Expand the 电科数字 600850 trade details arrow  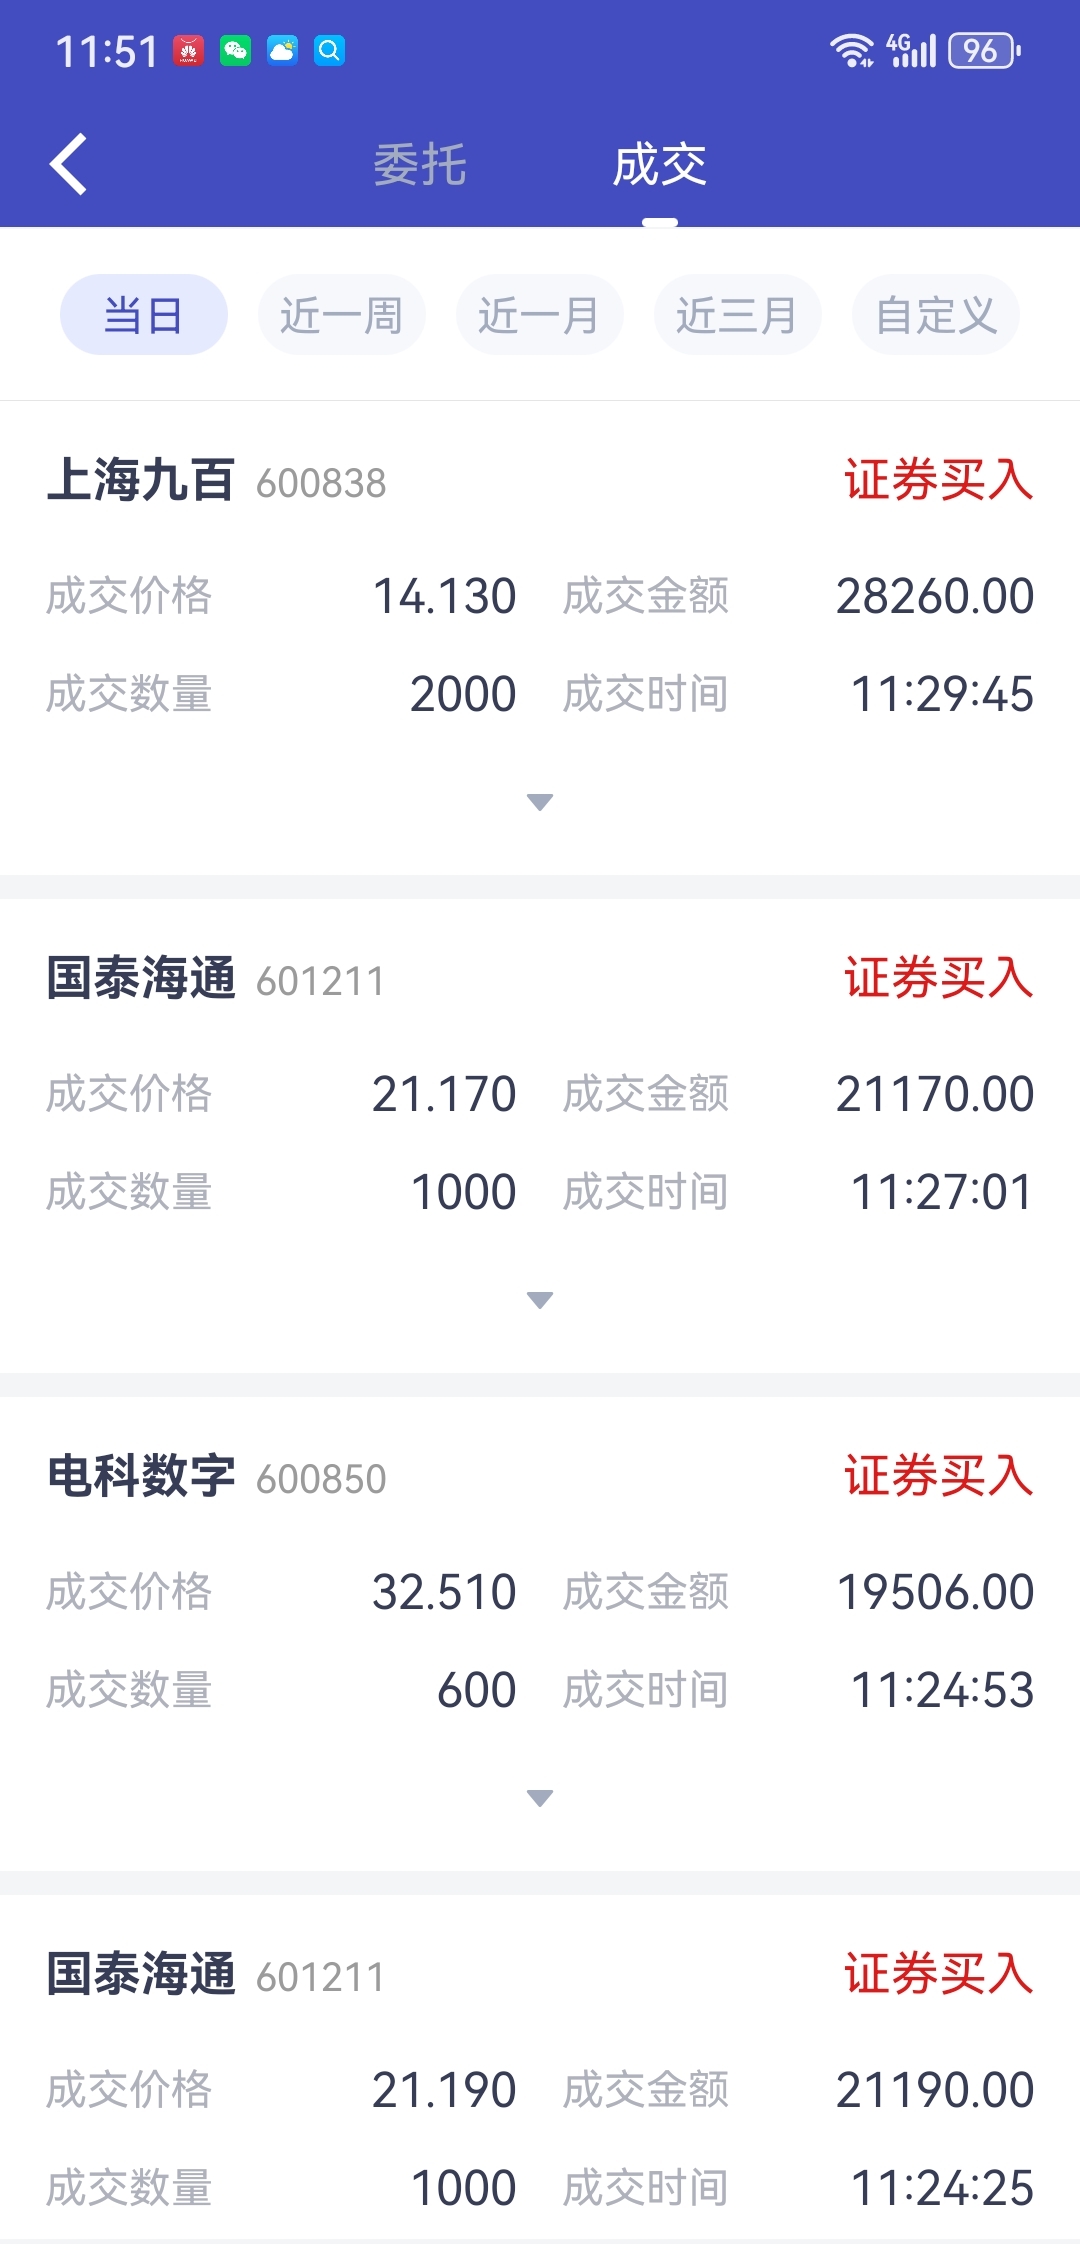540,1798
